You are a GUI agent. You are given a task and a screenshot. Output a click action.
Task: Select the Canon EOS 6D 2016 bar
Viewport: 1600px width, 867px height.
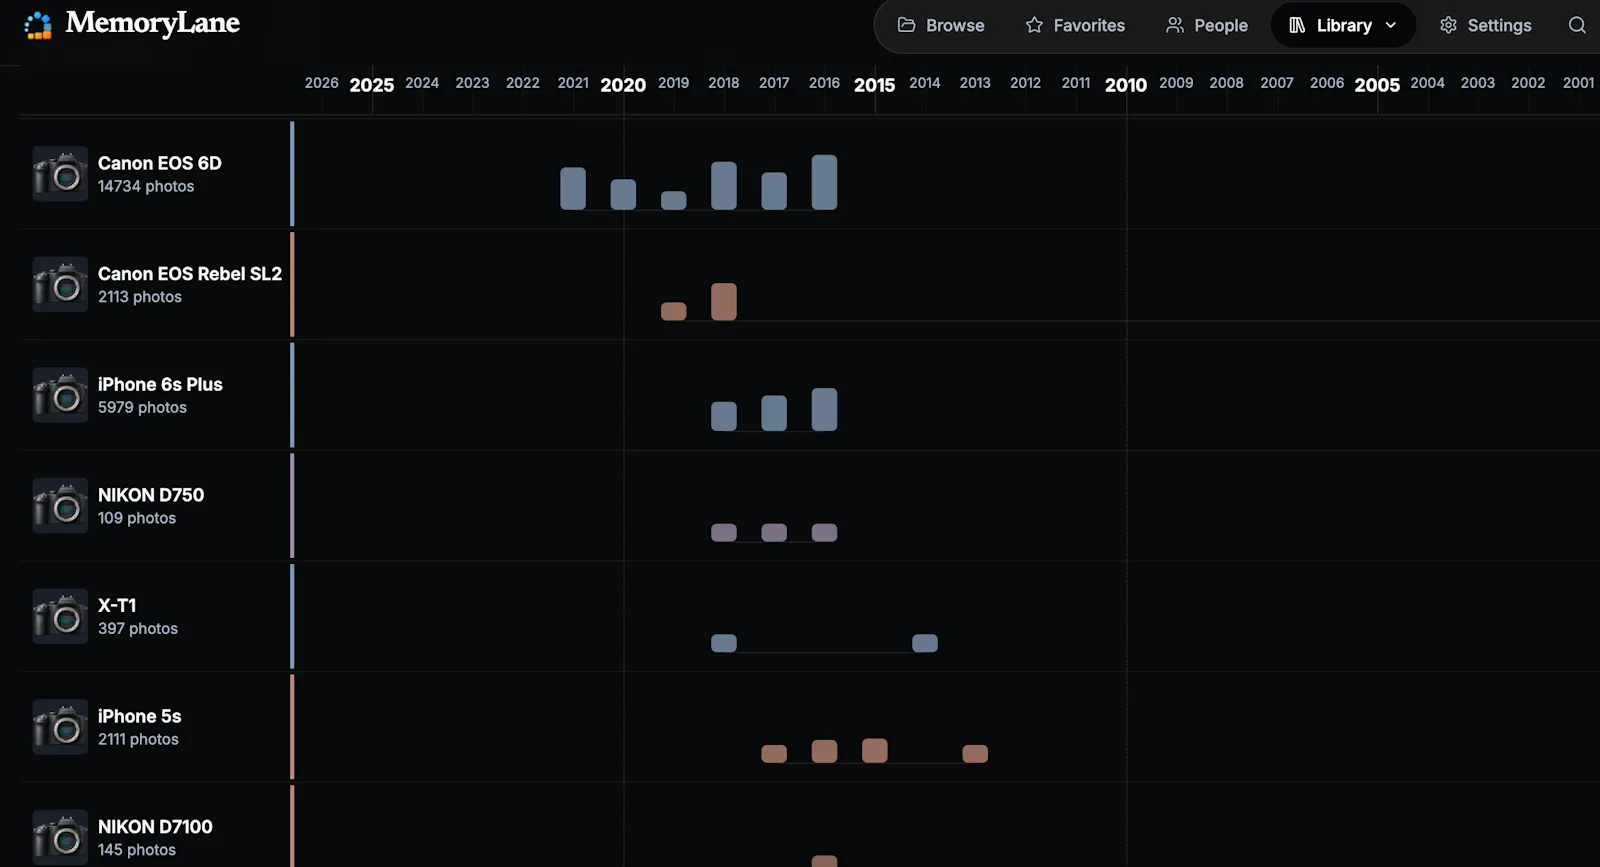(824, 182)
